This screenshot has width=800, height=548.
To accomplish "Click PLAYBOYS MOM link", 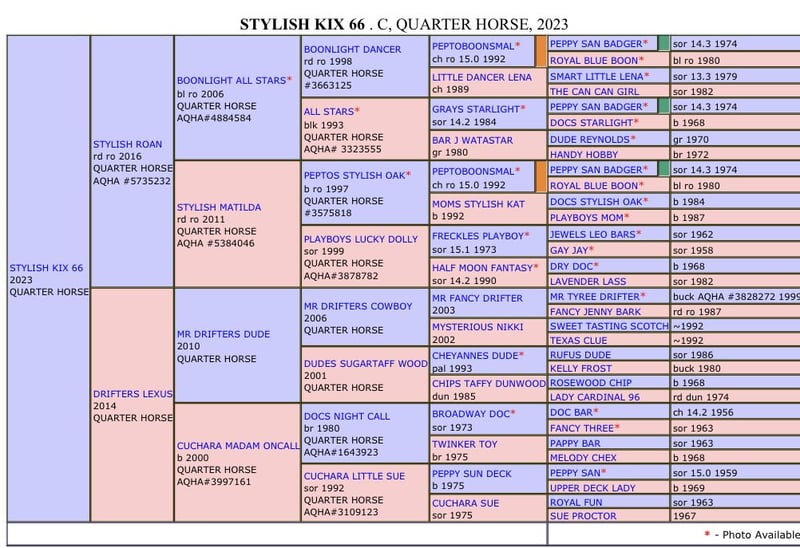I will tap(586, 218).
